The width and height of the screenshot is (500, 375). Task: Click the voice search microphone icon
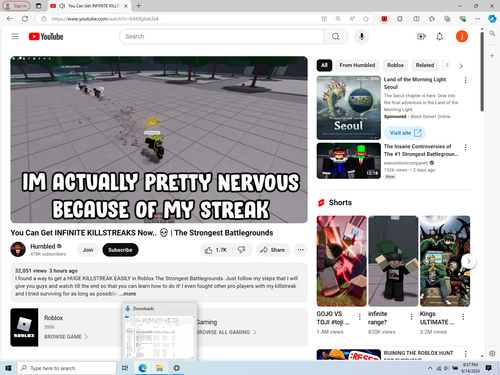[x=362, y=36]
